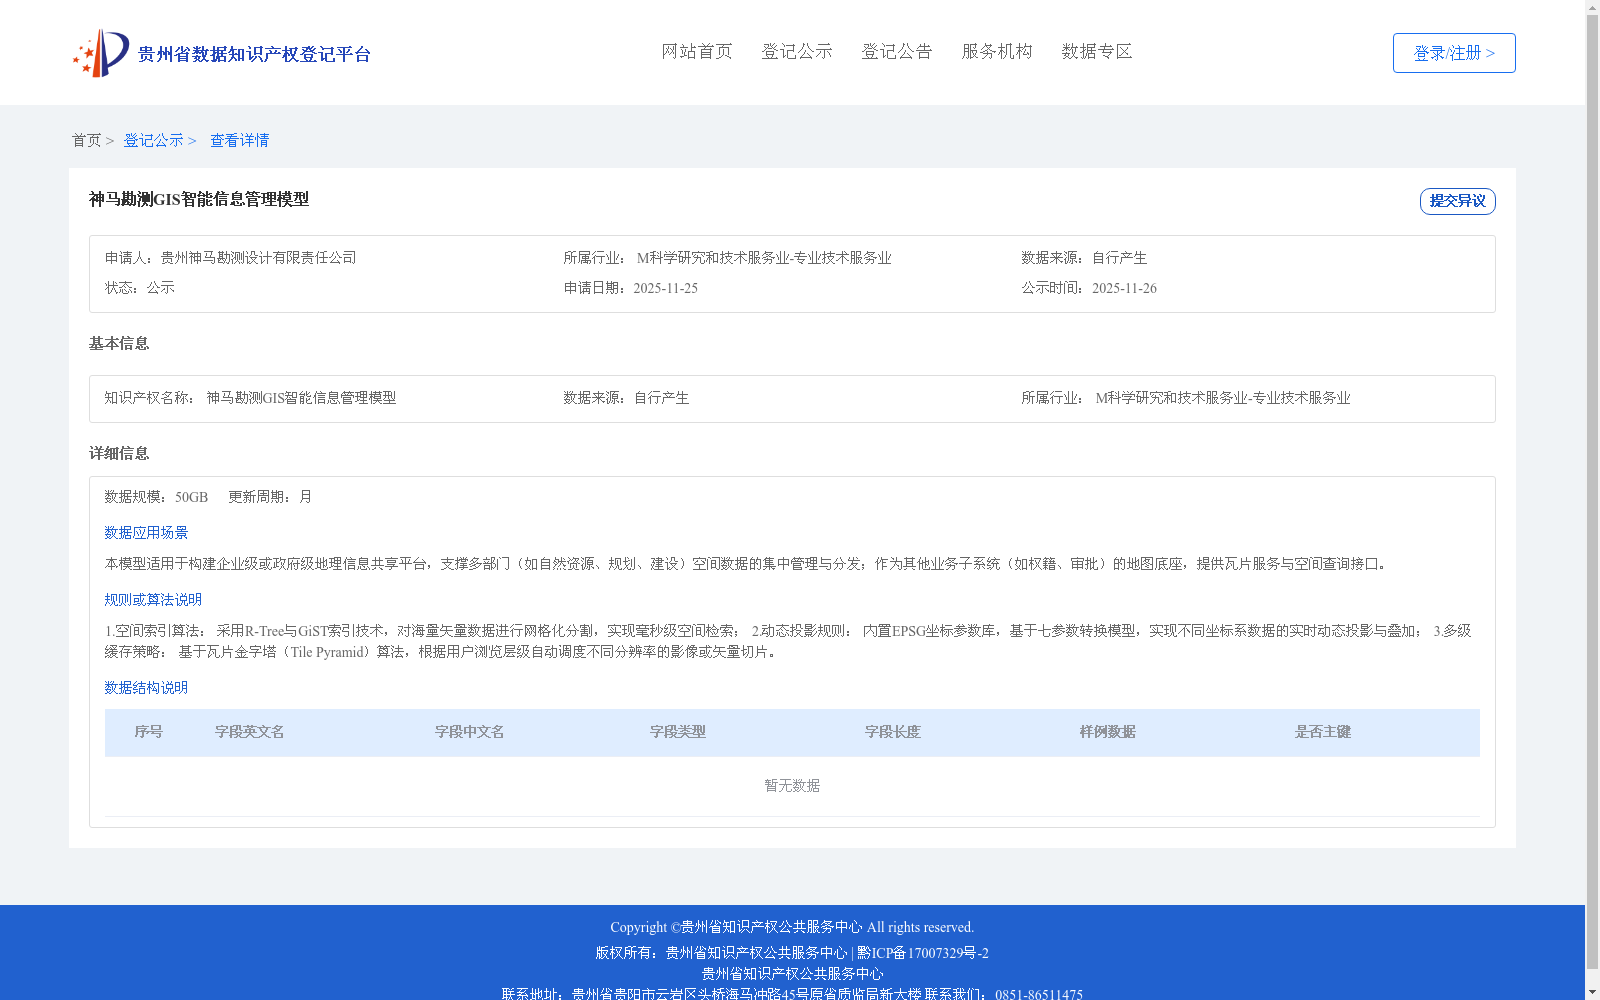Viewport: 1600px width, 1000px height.
Task: Go to 首页 via breadcrumb
Action: coord(86,140)
